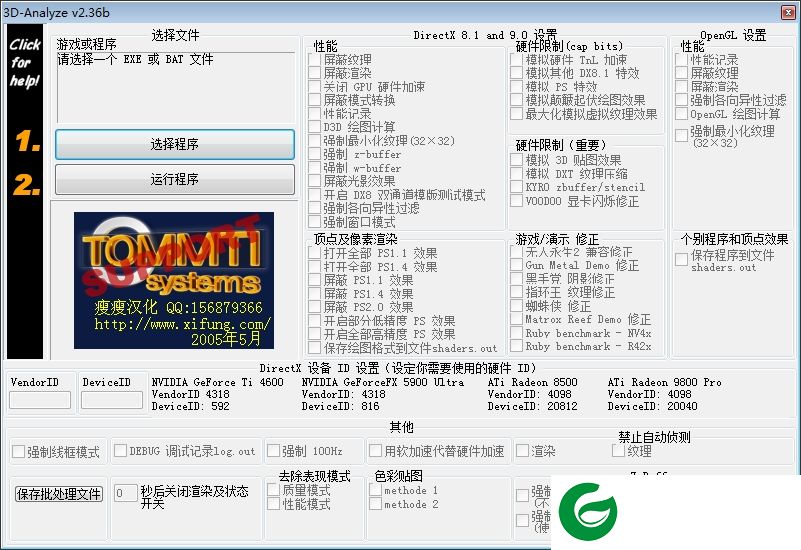Image resolution: width=801 pixels, height=550 pixels.
Task: Enable 开启部分低精度 PS 效果
Action: tap(315, 321)
